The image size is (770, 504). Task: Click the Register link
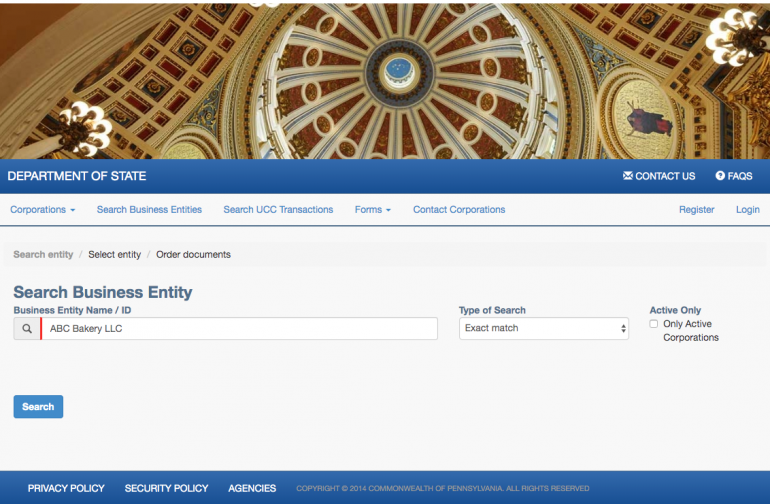coord(696,210)
